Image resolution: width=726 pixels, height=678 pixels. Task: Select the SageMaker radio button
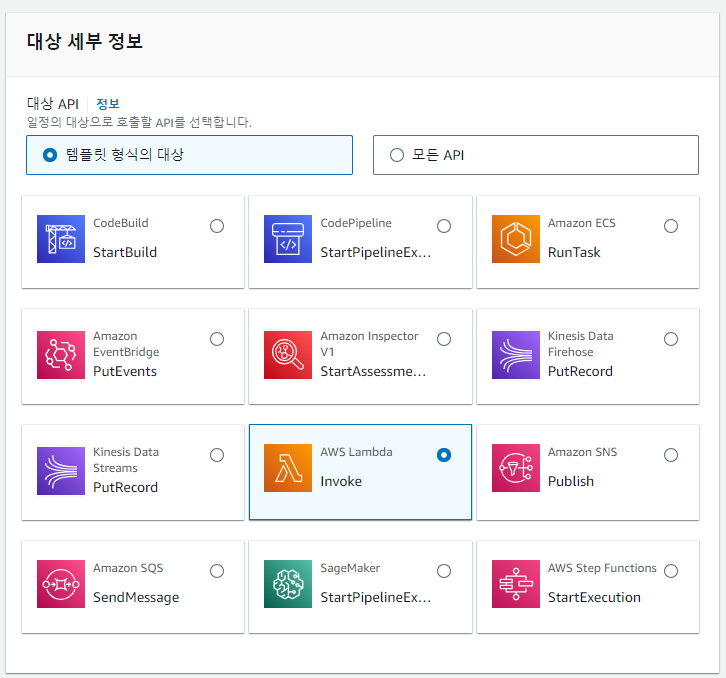(x=444, y=571)
